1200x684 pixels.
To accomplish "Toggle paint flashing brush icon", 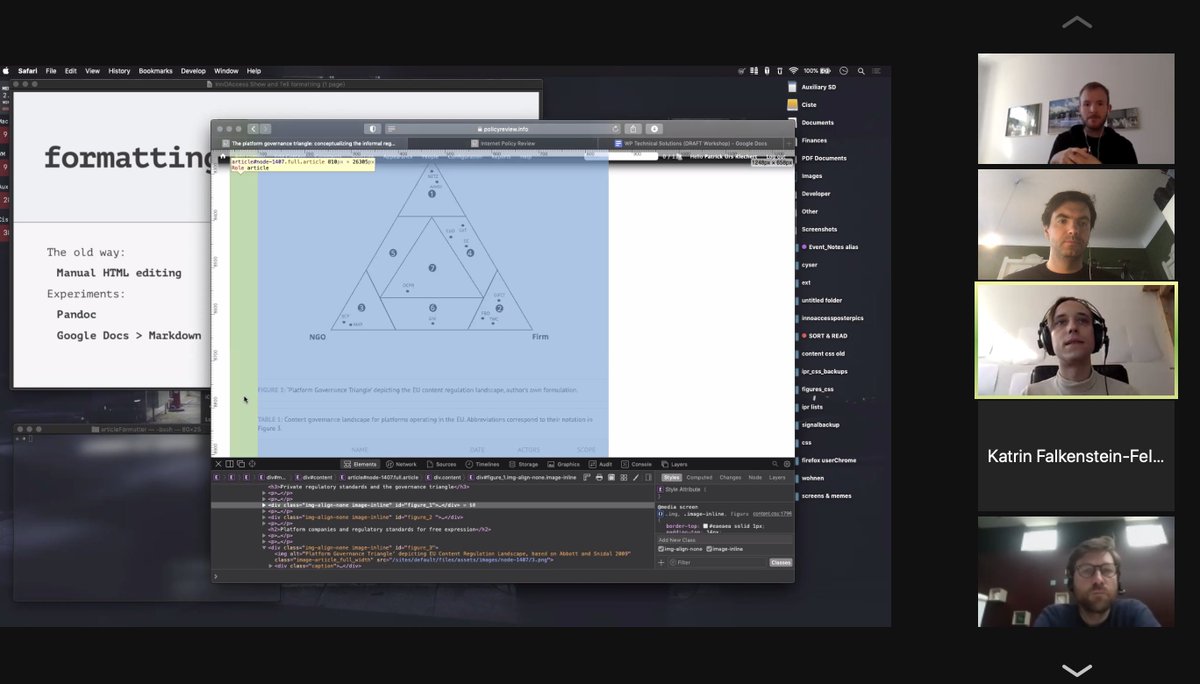I will click(x=636, y=477).
